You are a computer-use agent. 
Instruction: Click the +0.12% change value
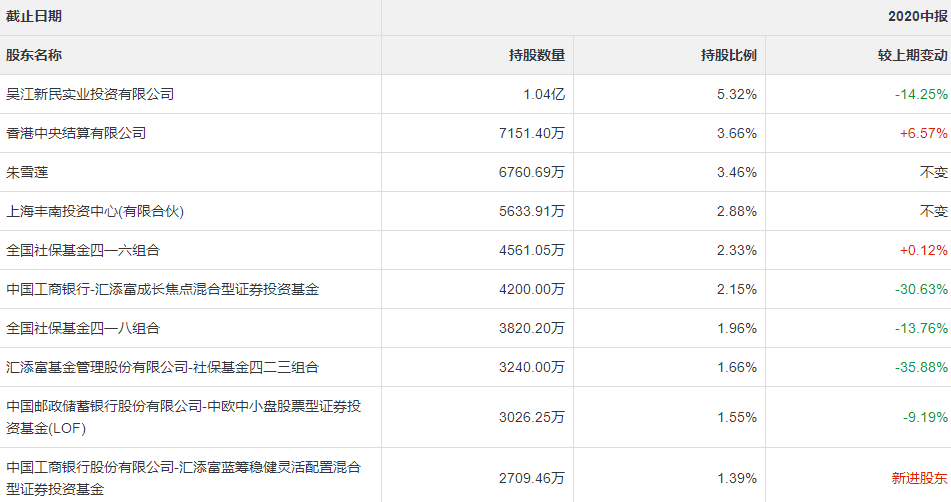pyautogui.click(x=924, y=250)
